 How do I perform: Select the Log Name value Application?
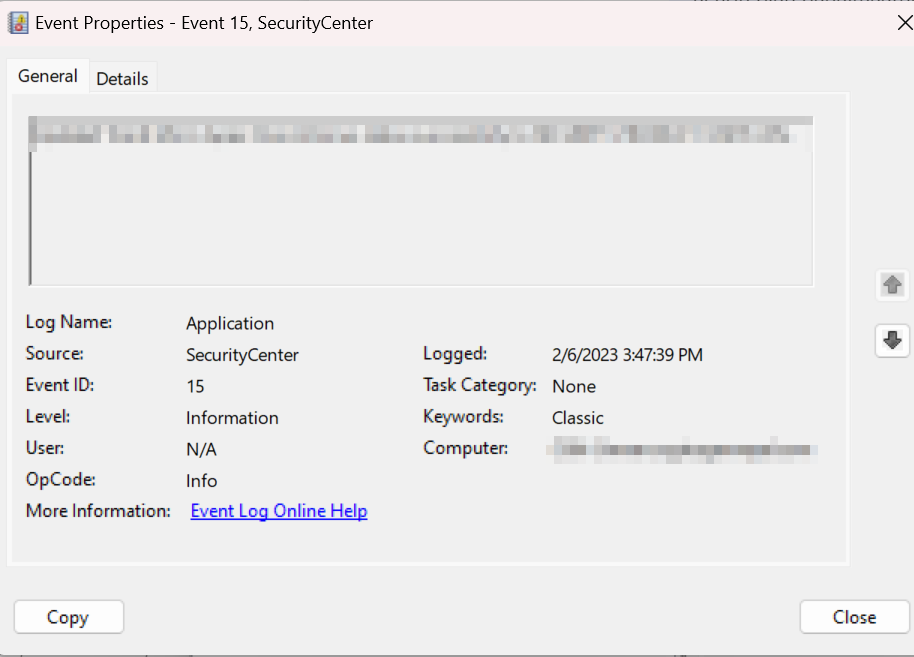pos(229,323)
